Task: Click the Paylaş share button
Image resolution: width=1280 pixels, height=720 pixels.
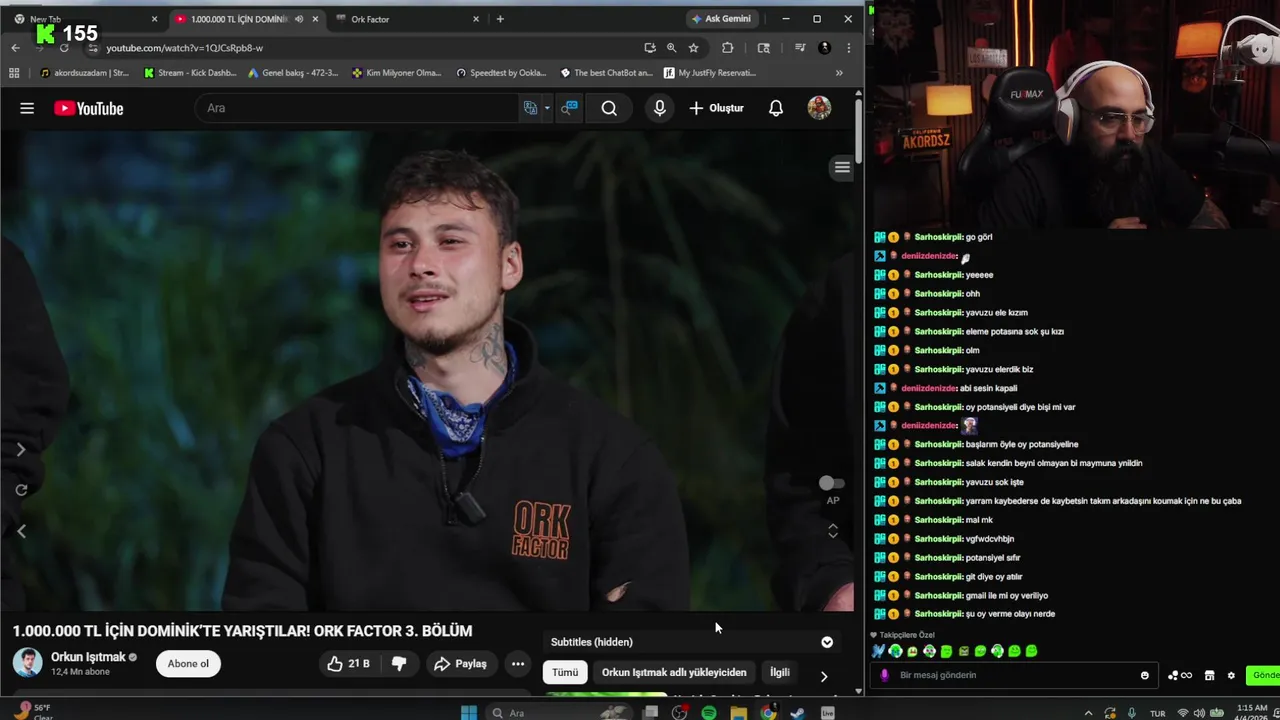Action: [460, 663]
